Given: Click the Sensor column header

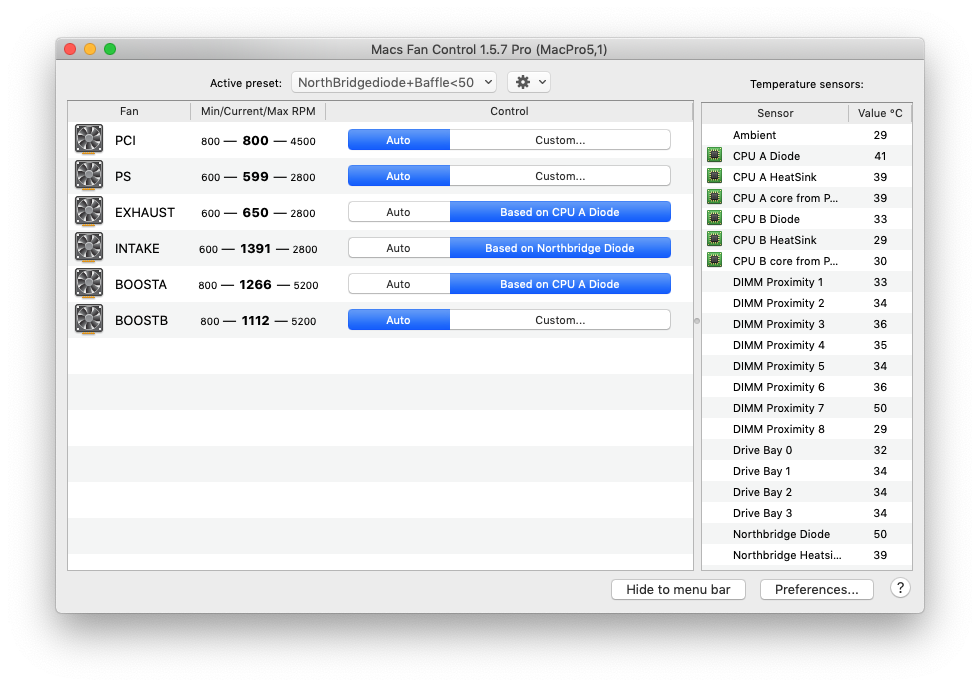Looking at the screenshot, I should 775,113.
